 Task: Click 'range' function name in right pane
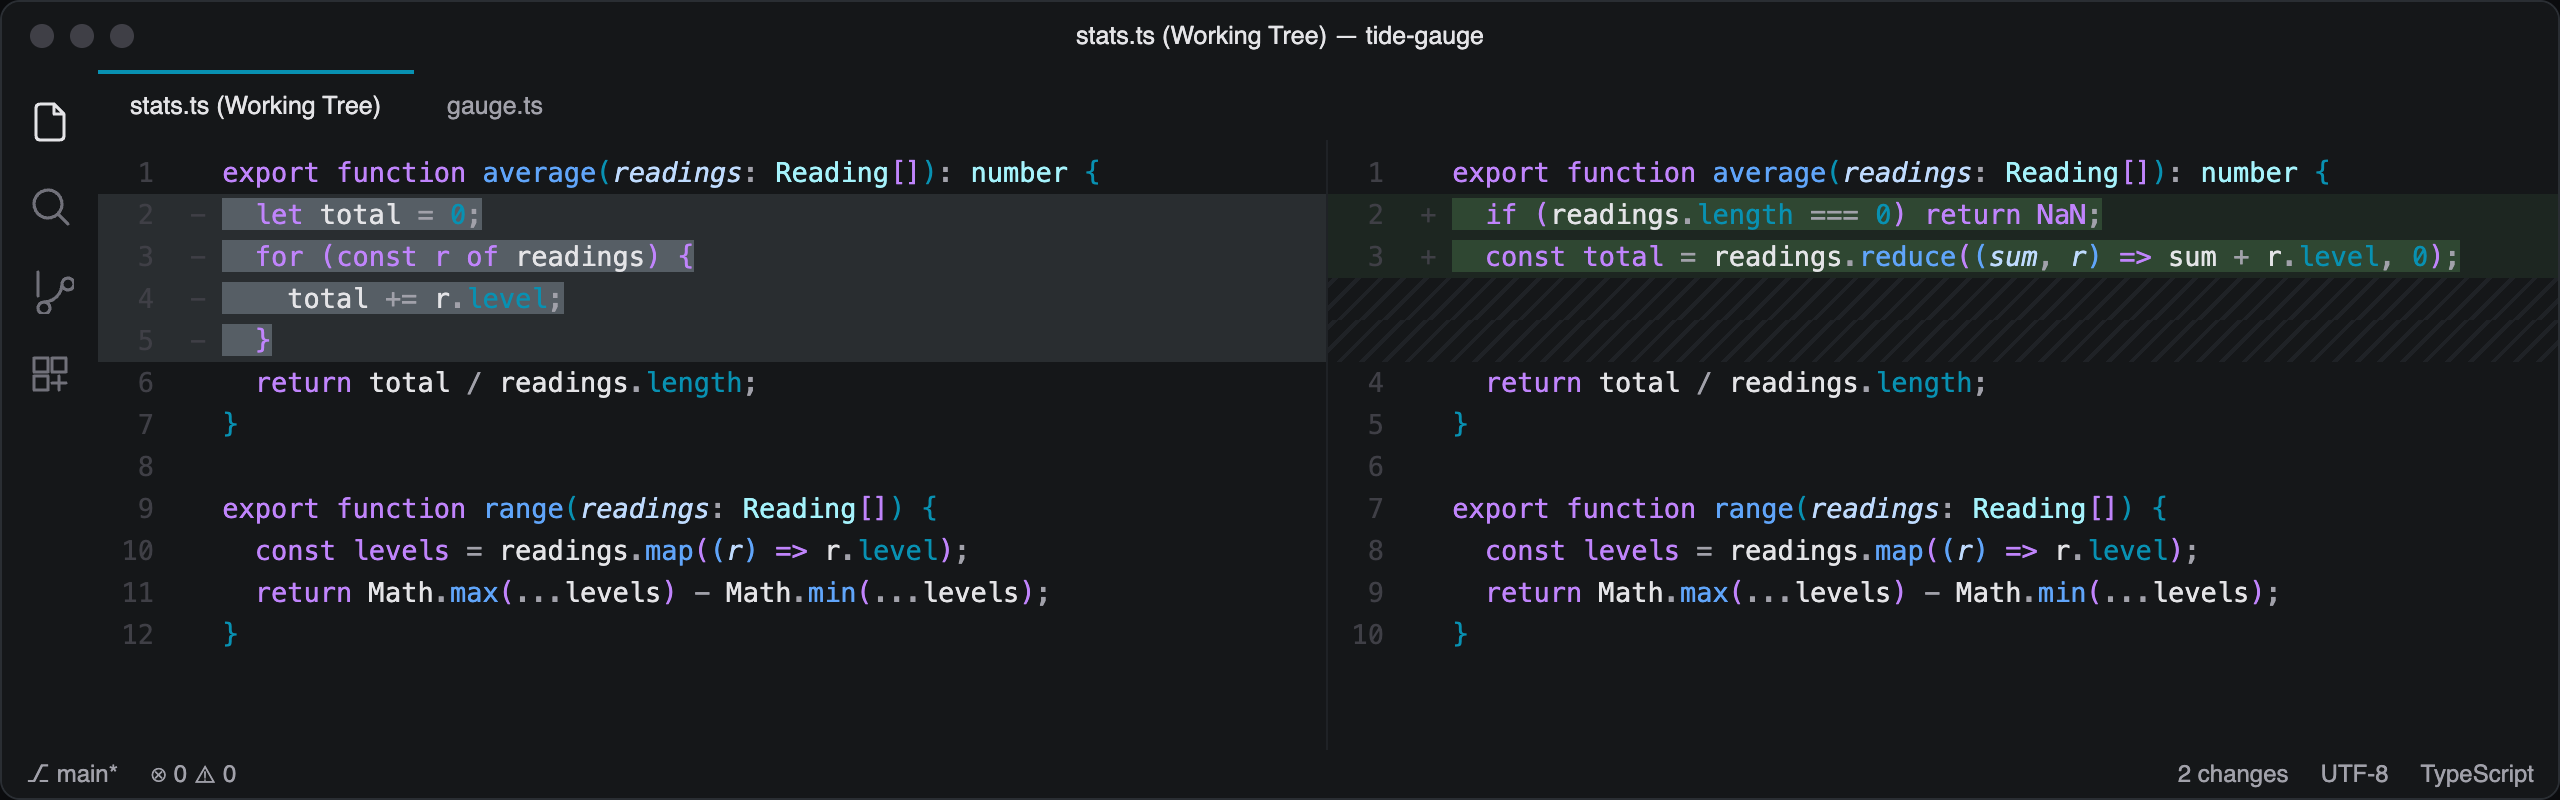[1753, 508]
